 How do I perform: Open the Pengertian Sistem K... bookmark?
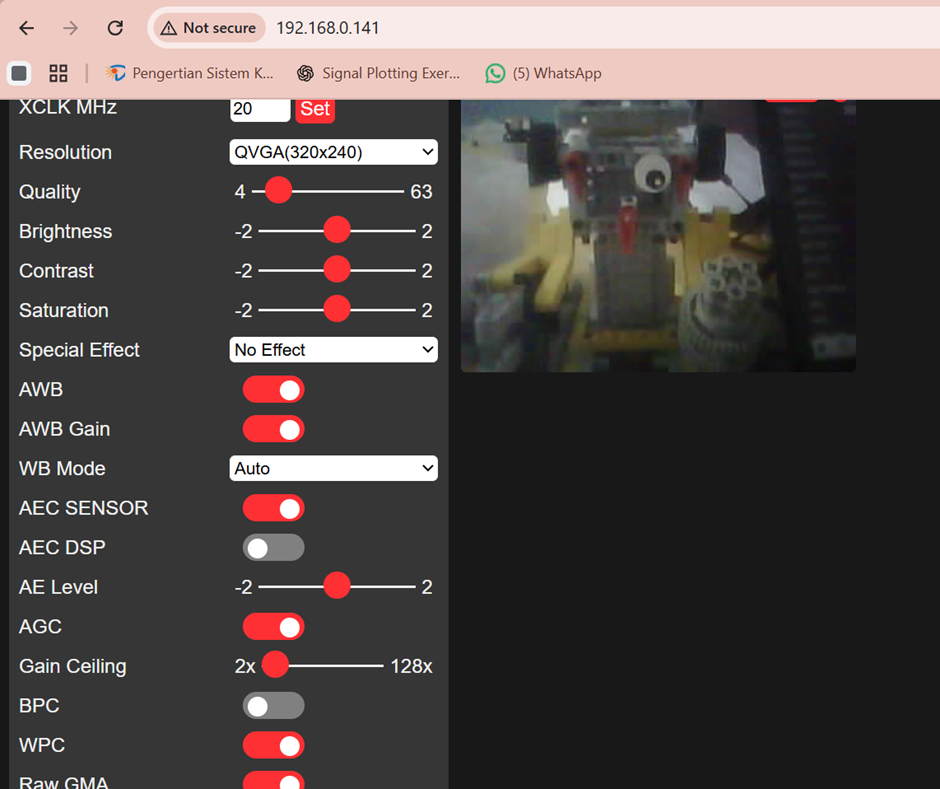189,73
